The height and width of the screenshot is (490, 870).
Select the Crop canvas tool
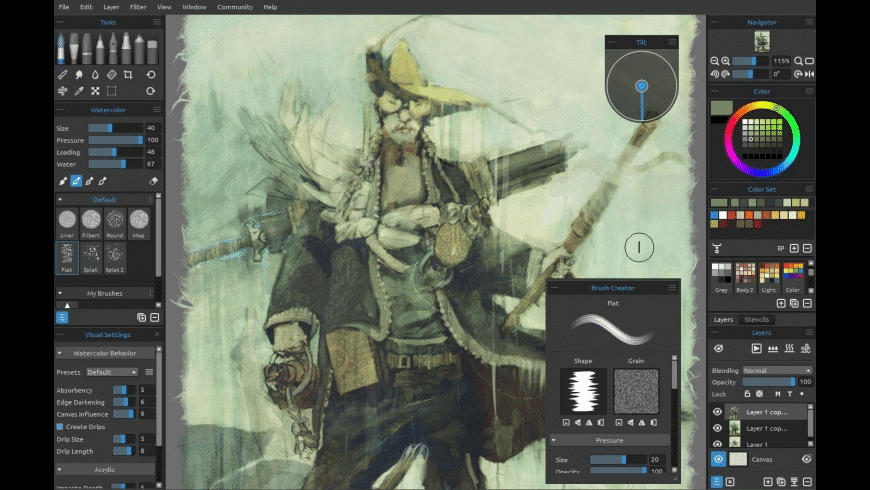coord(128,74)
